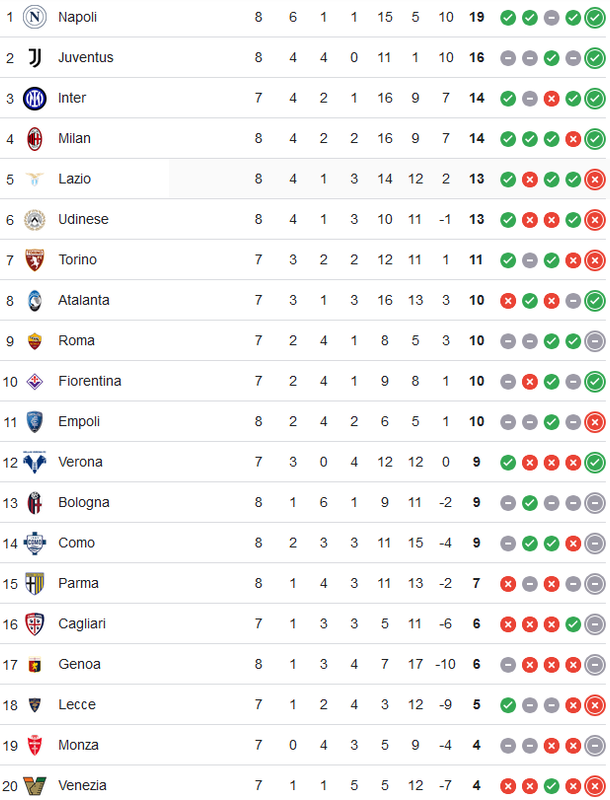Select the Verona club badge
This screenshot has width=610, height=800.
click(35, 462)
